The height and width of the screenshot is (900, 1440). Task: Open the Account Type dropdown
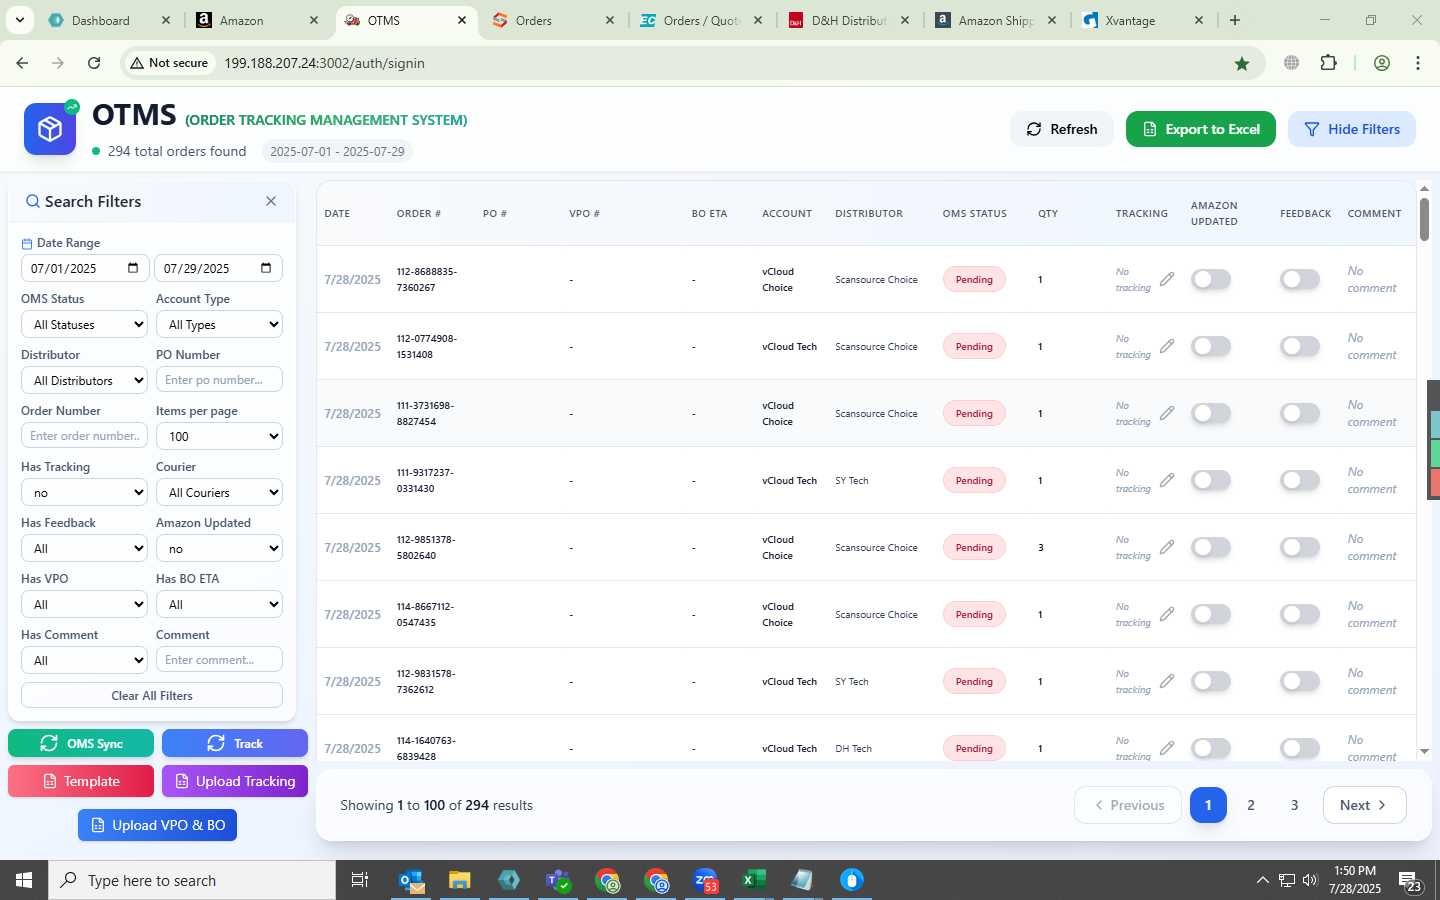click(219, 324)
